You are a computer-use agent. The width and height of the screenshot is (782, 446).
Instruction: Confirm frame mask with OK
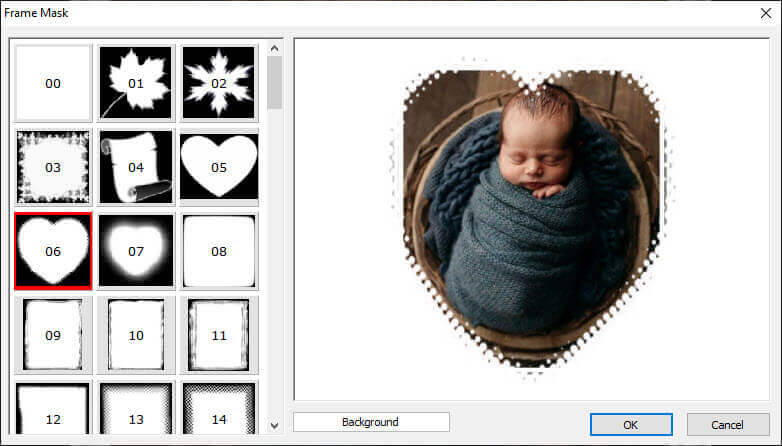tap(631, 425)
